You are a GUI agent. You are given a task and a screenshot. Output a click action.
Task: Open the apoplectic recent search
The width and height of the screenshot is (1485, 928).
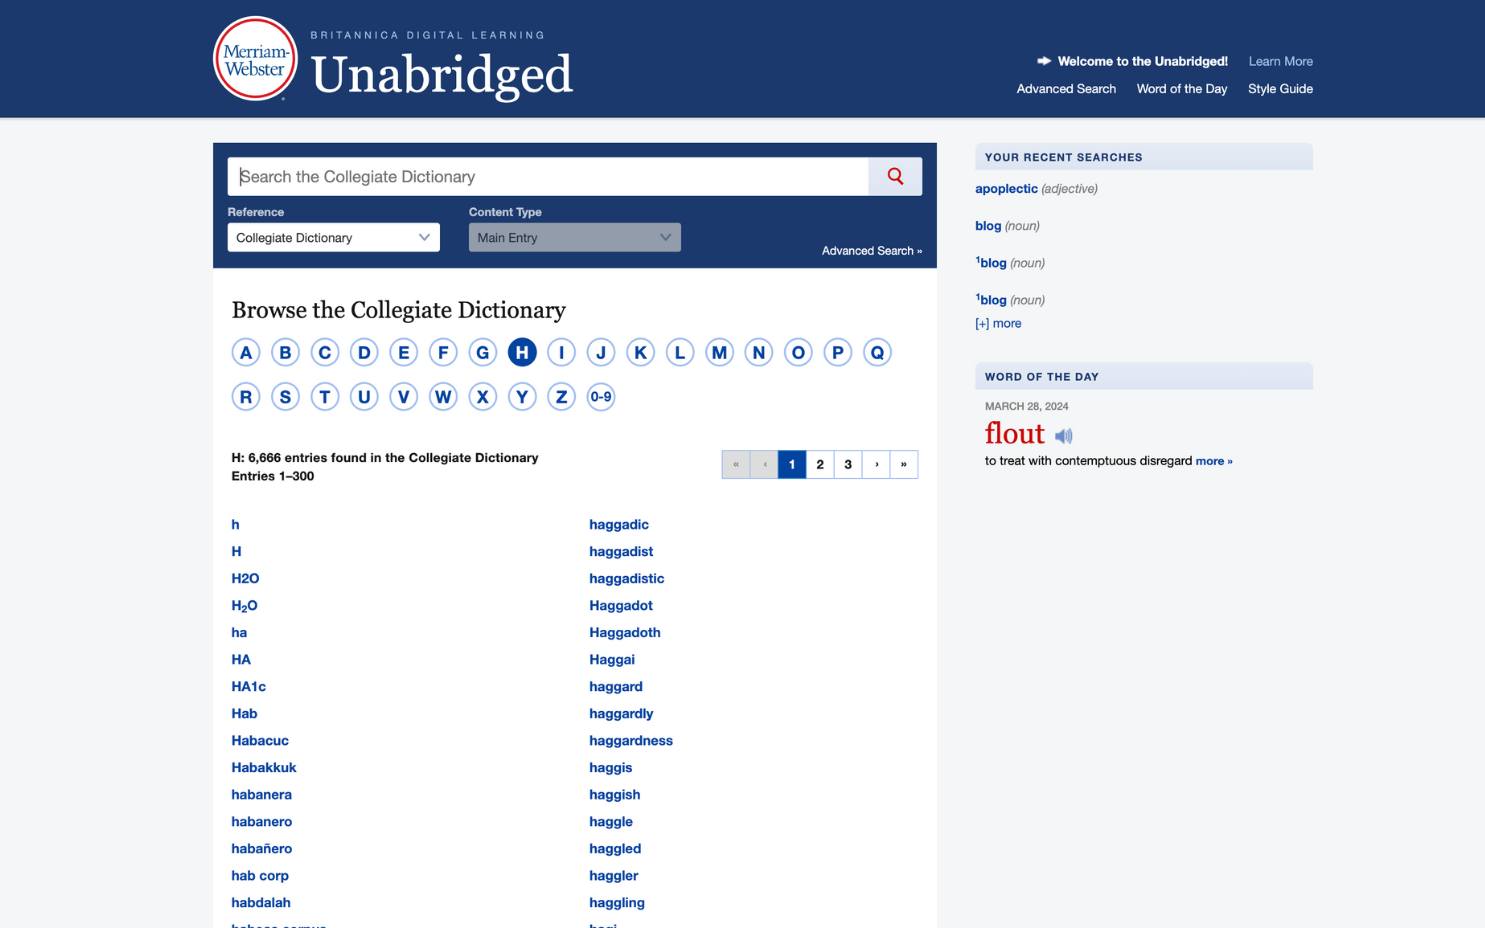(x=1006, y=189)
